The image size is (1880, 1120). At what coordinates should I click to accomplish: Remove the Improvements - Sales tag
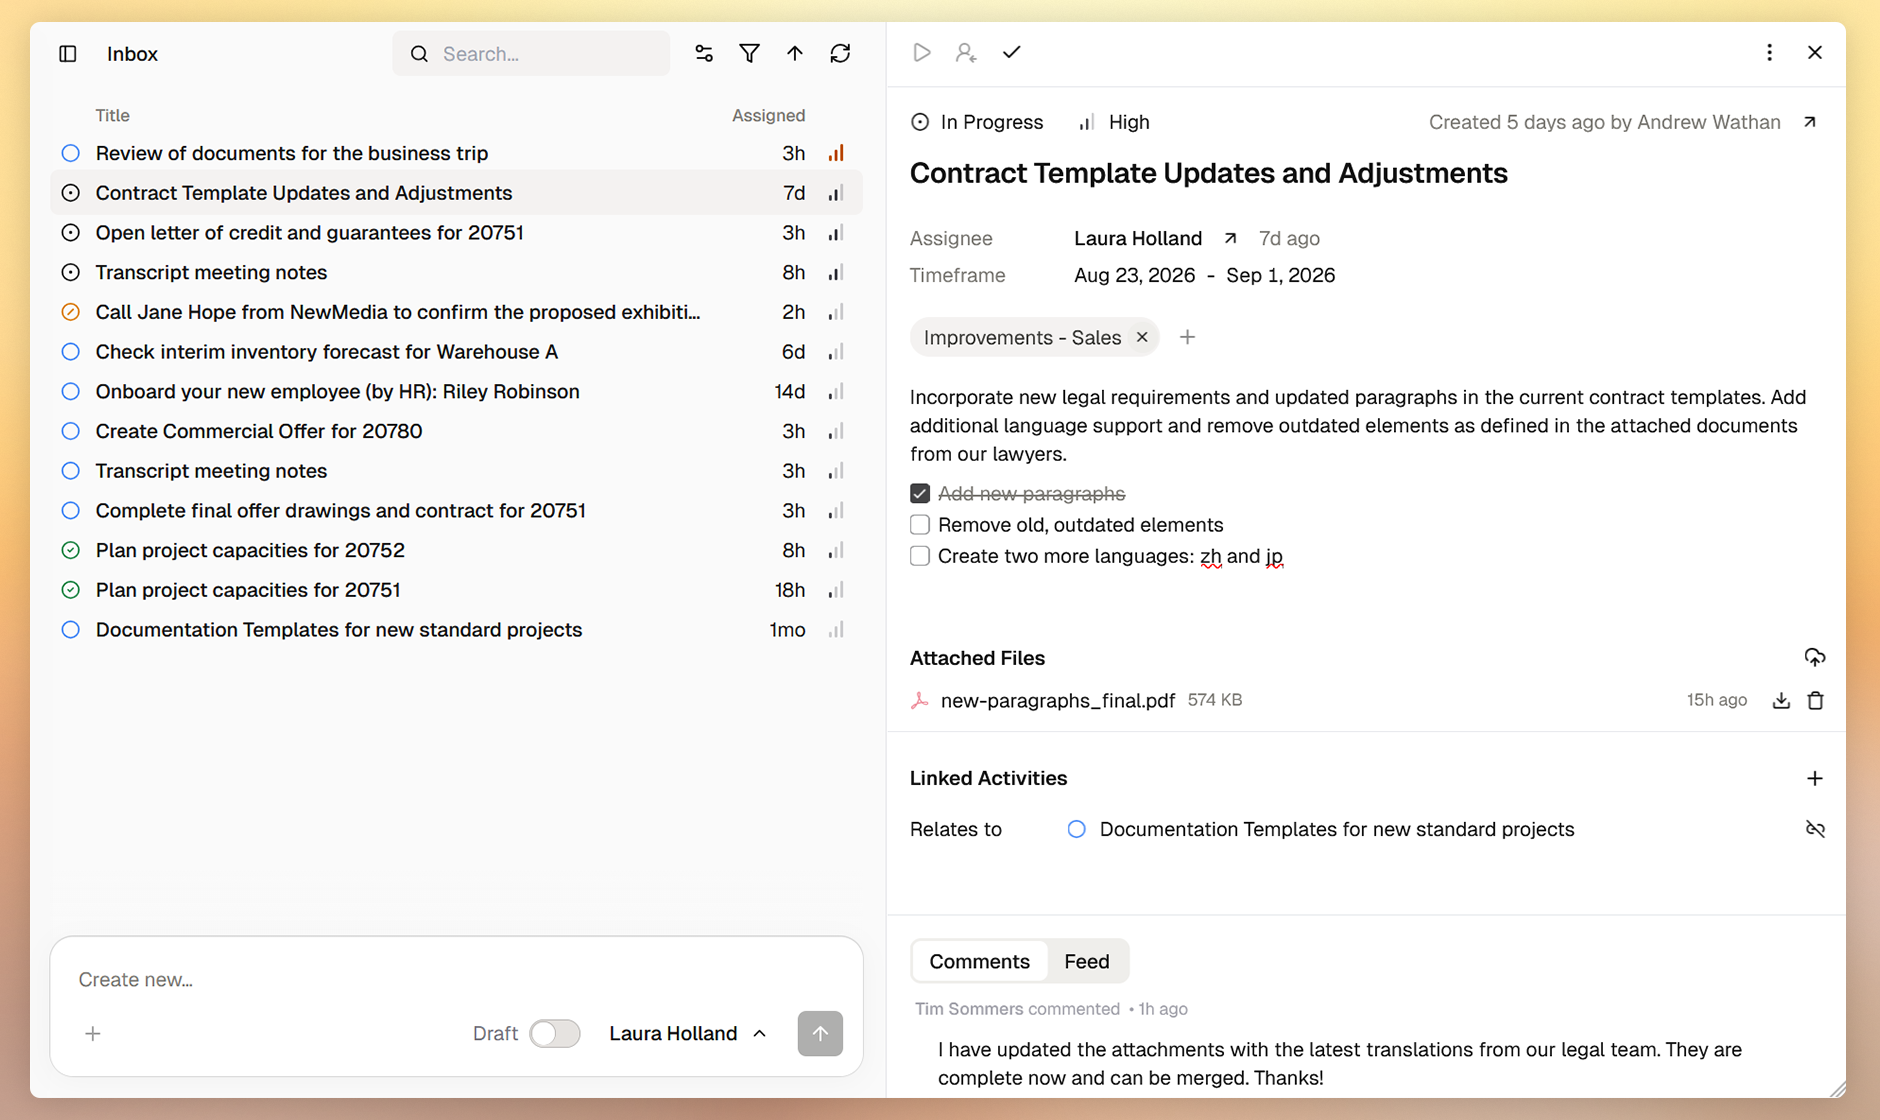1142,338
